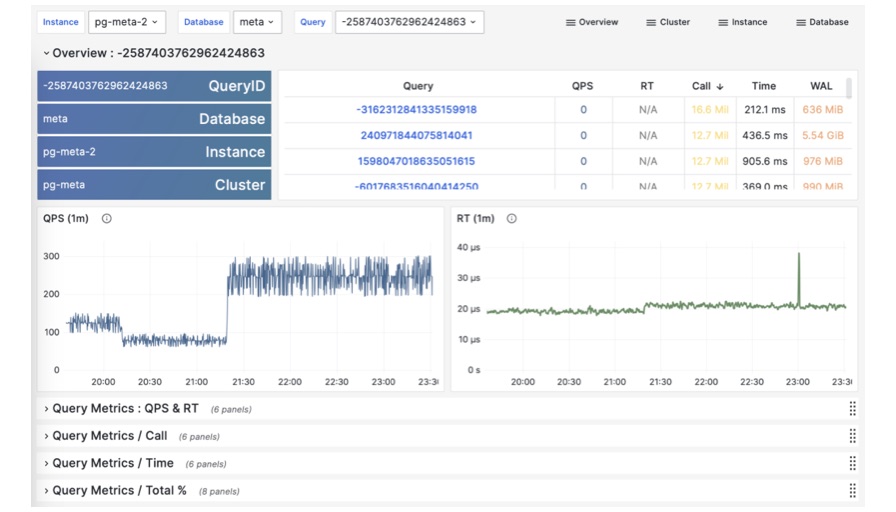
Task: Click the QPS panel info icon
Action: (107, 218)
